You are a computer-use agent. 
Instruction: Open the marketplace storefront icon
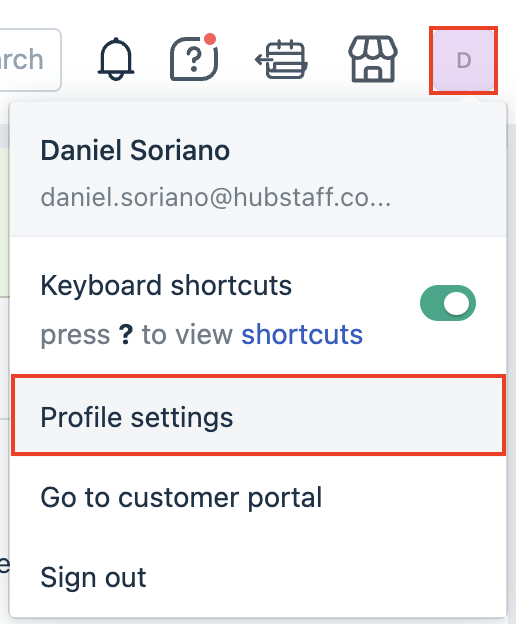pyautogui.click(x=373, y=59)
